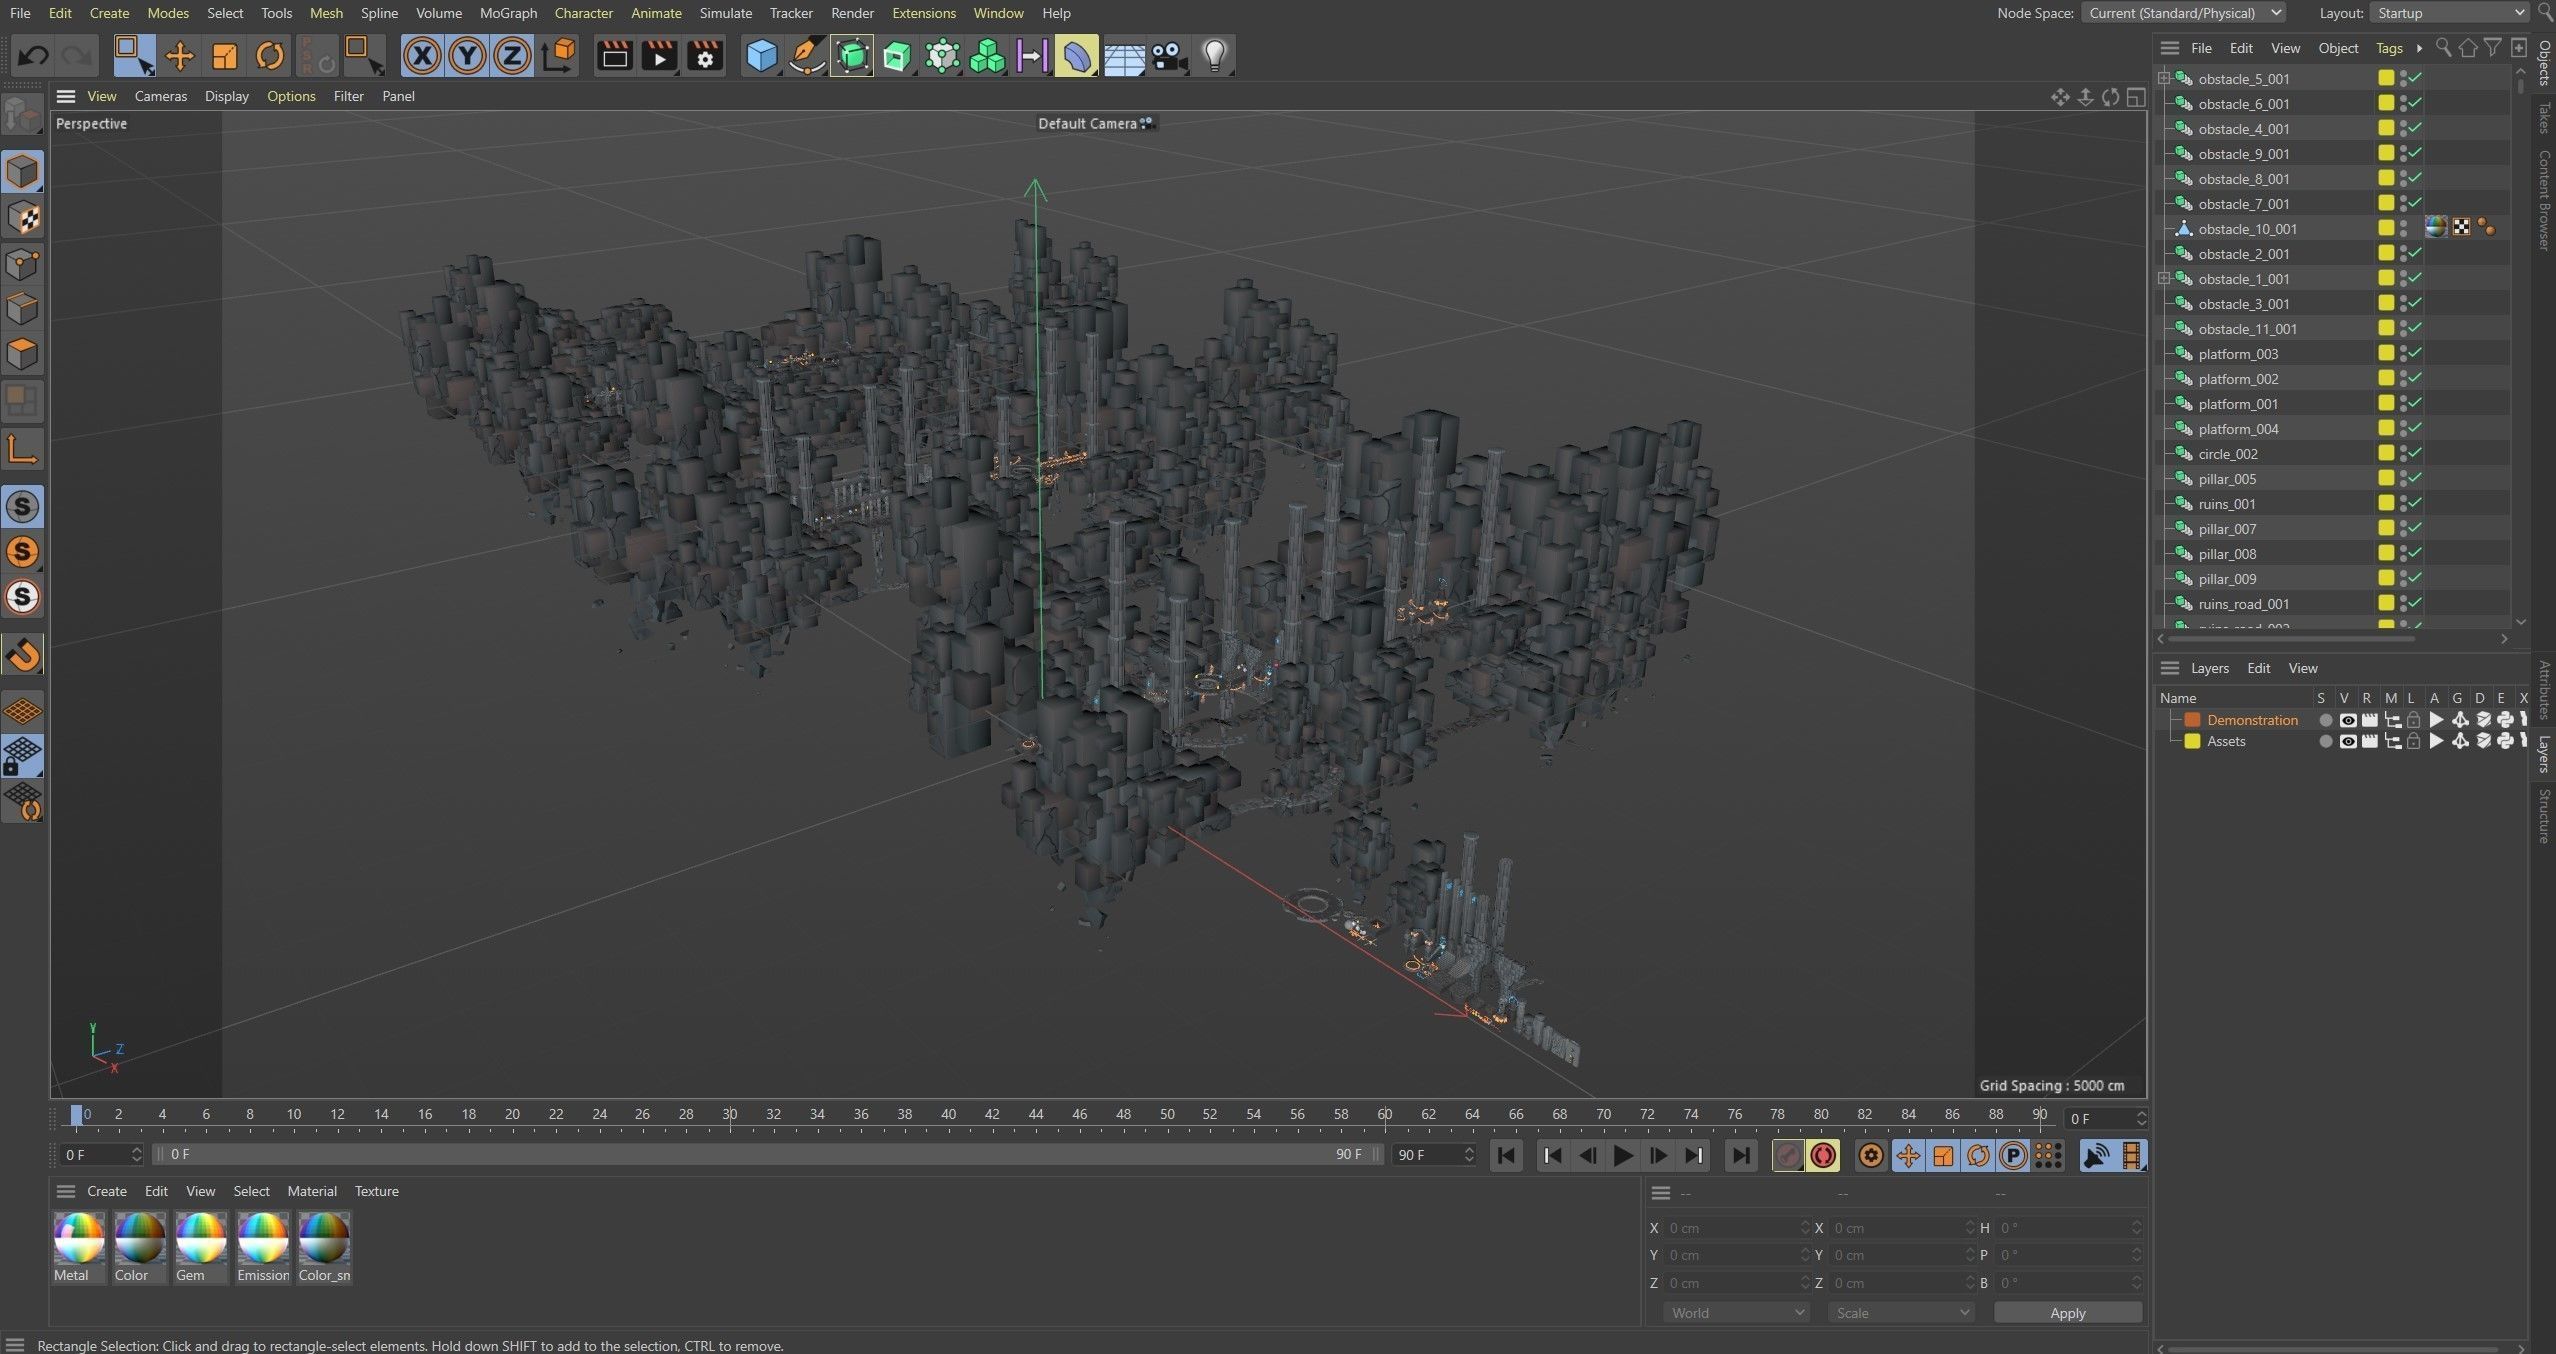The width and height of the screenshot is (2556, 1354).
Task: Select the Move tool
Action: (x=180, y=56)
